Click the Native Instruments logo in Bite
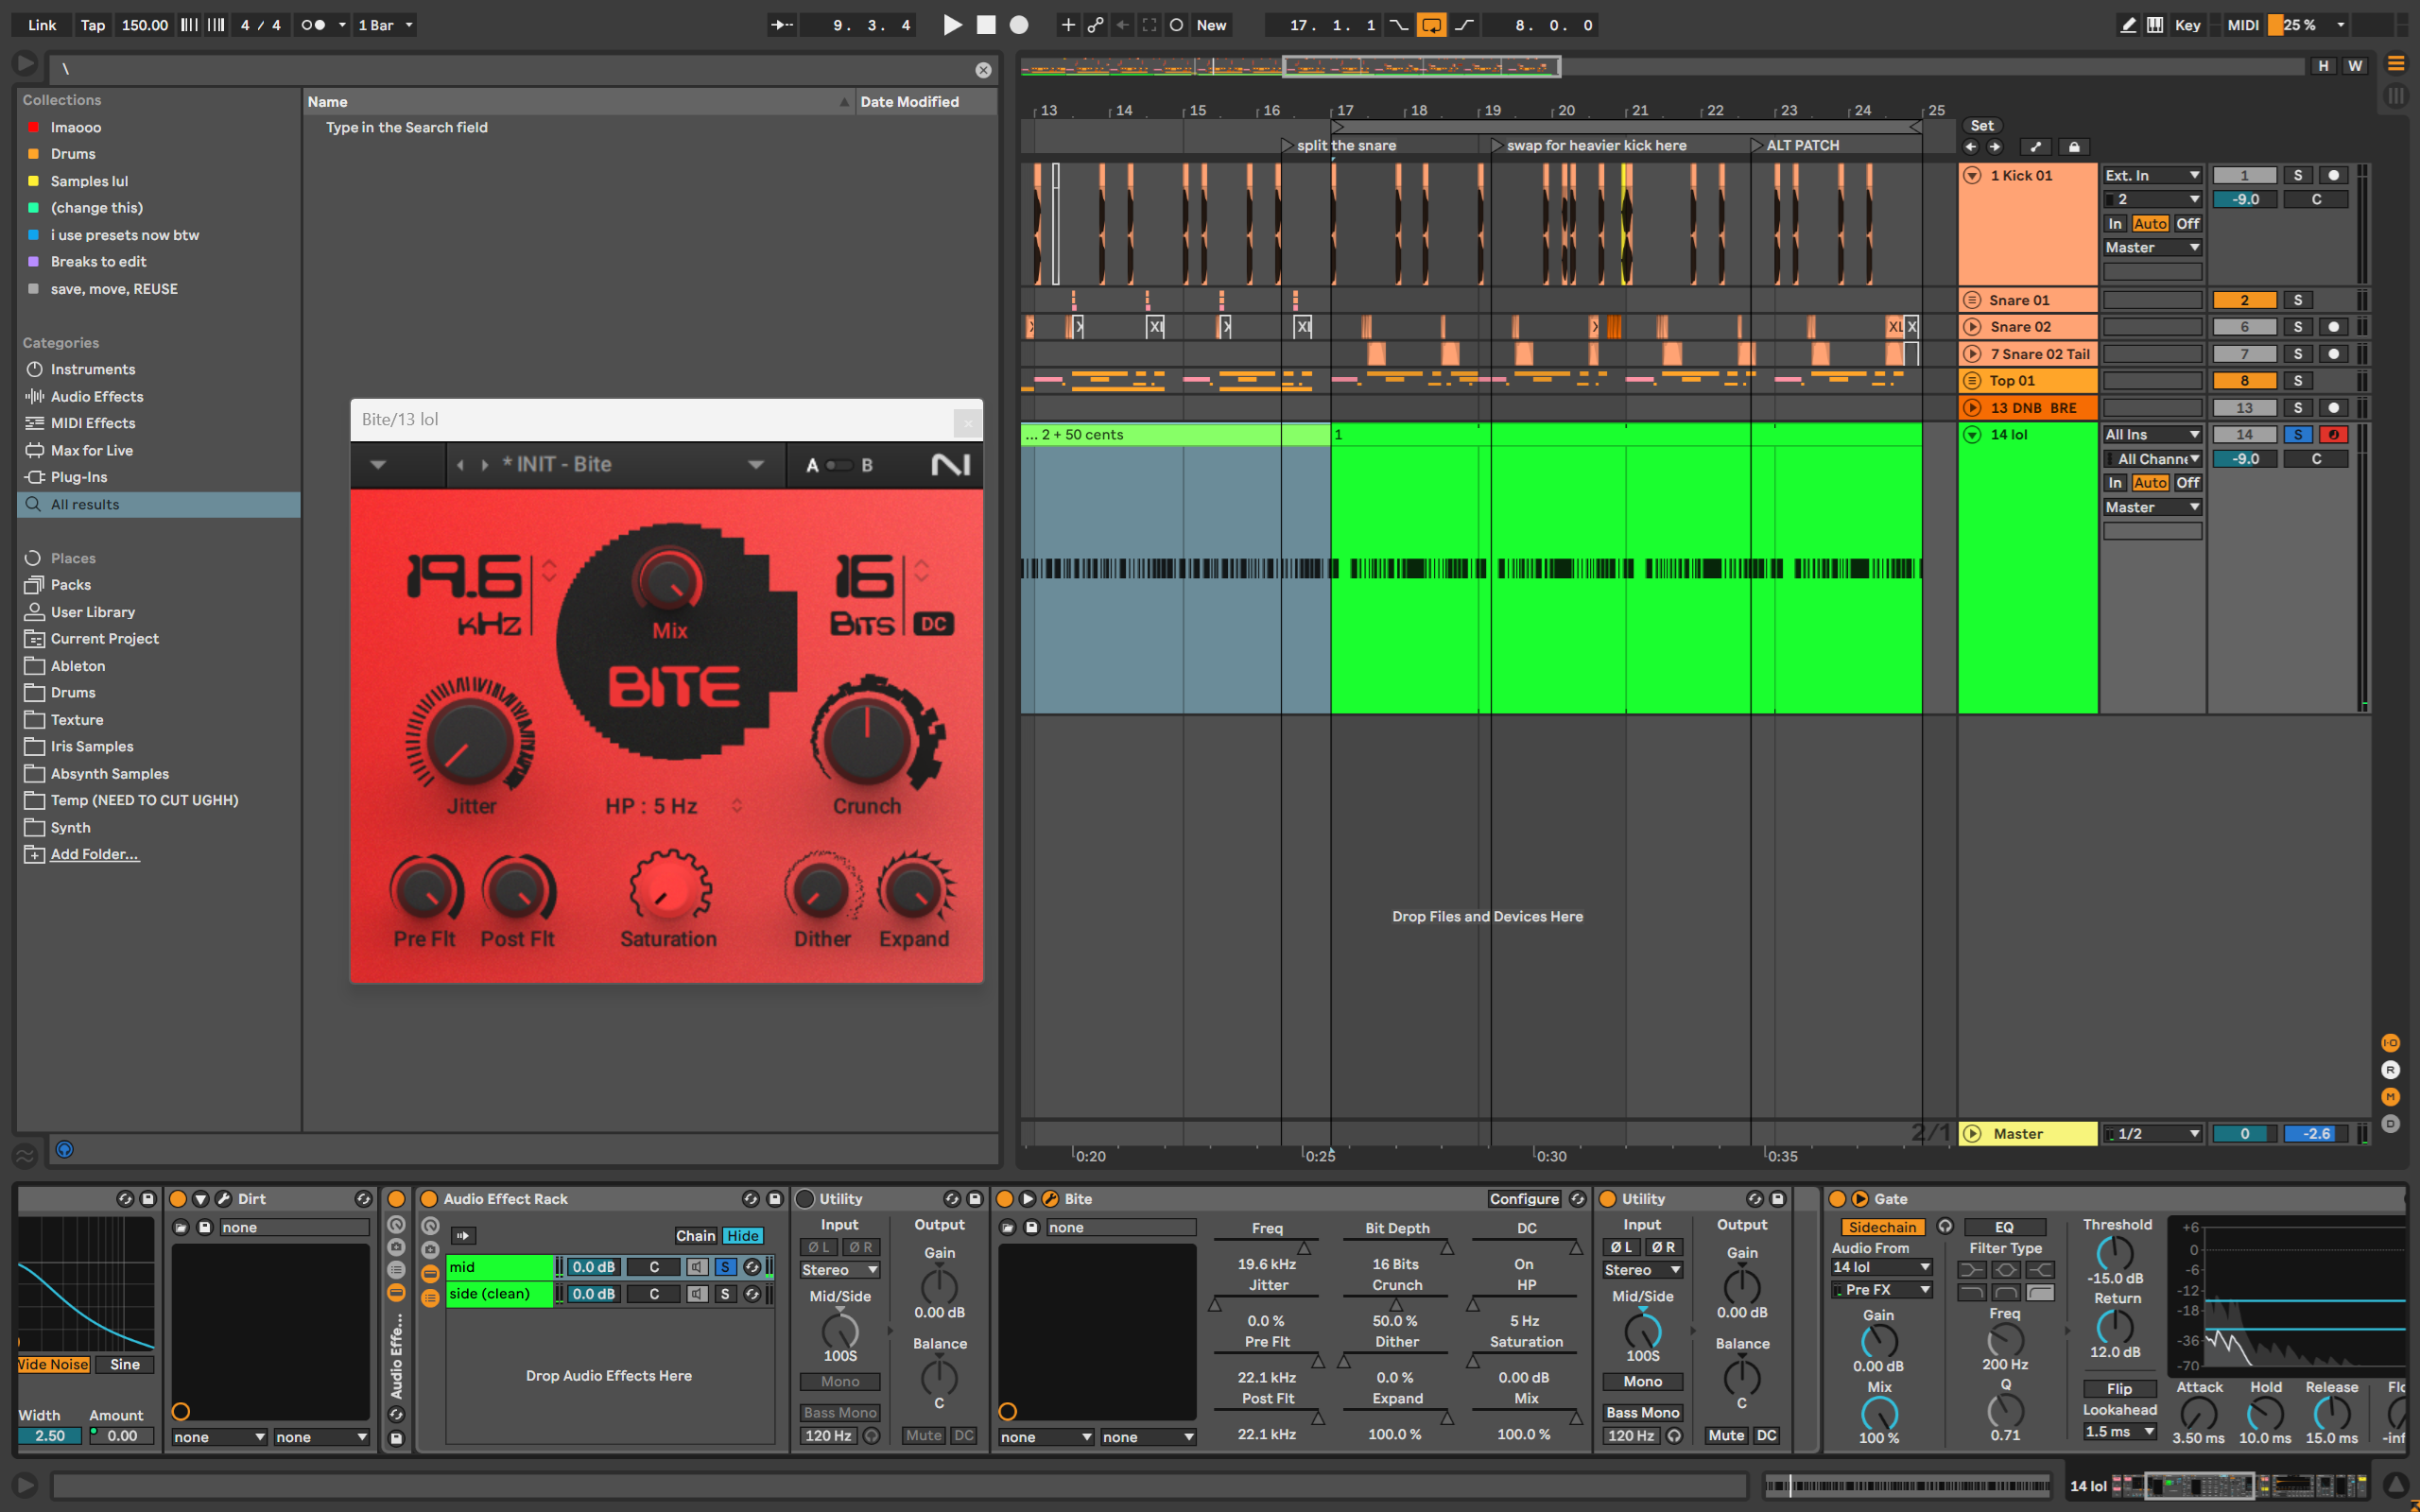 950,464
